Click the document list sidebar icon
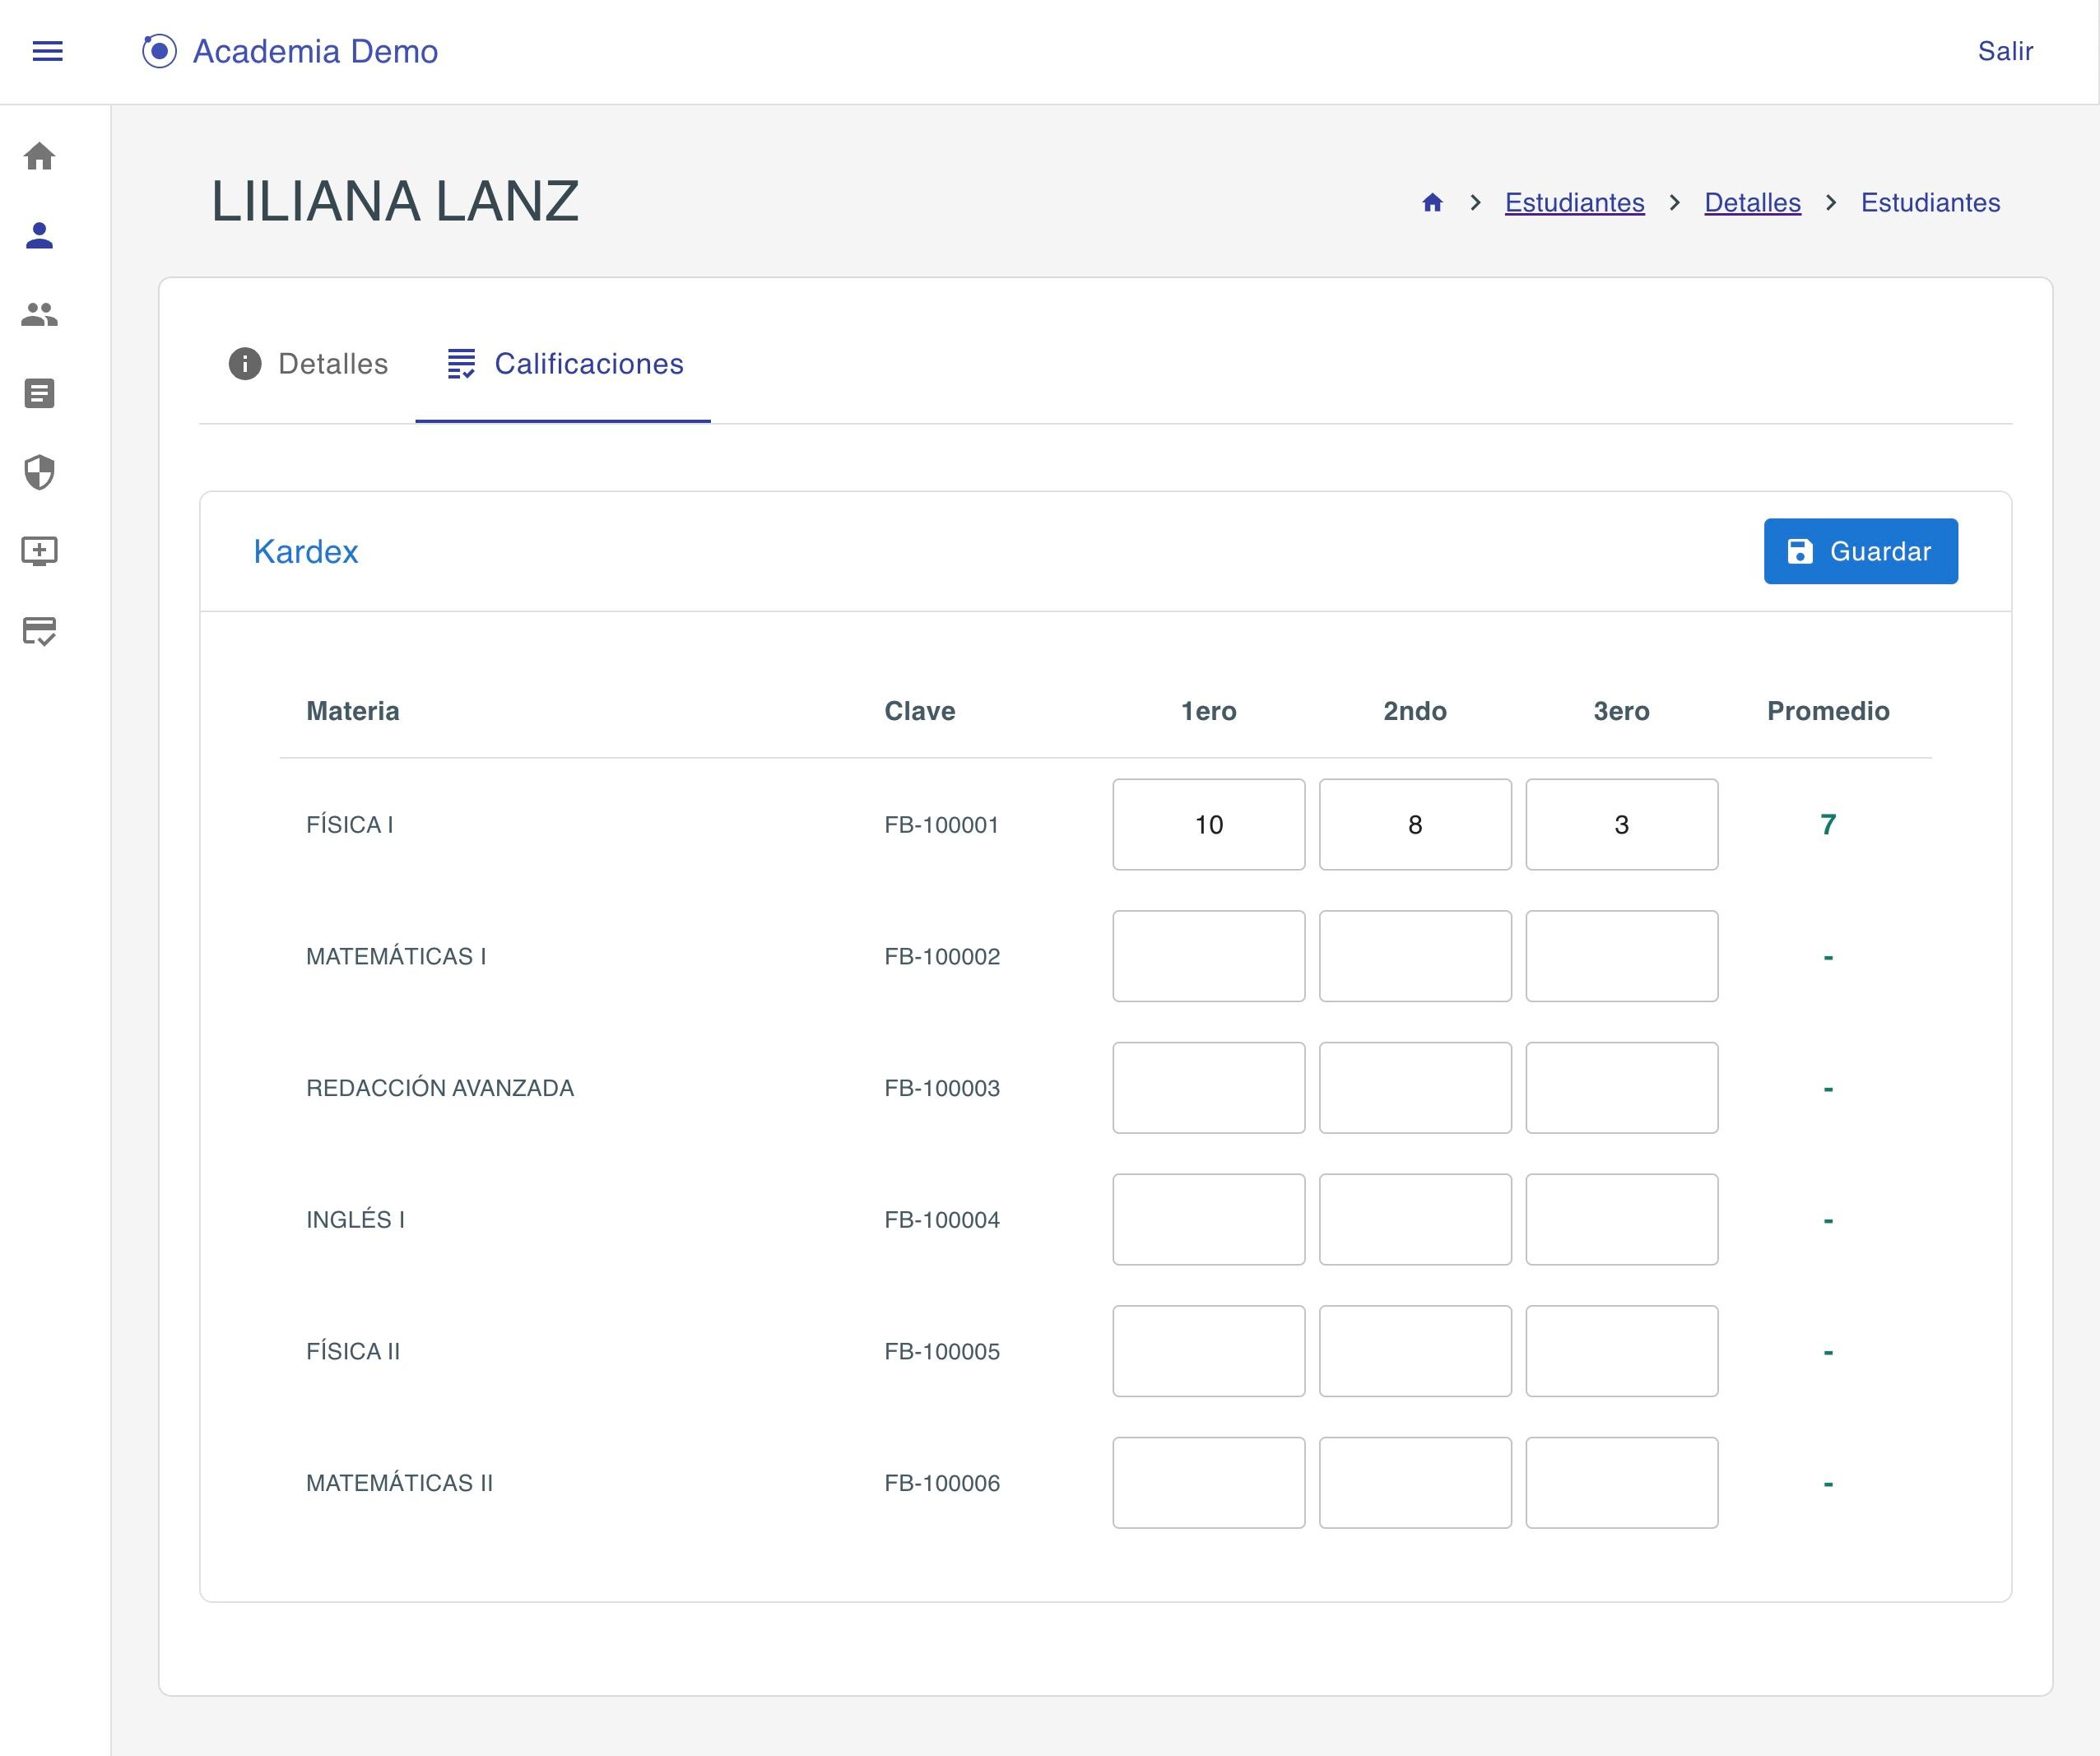Screen dimensions: 2100x1756 (x=39, y=393)
